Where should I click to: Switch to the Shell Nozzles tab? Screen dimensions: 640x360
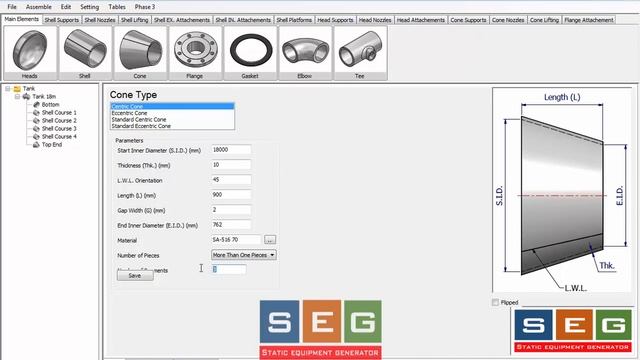click(x=100, y=20)
